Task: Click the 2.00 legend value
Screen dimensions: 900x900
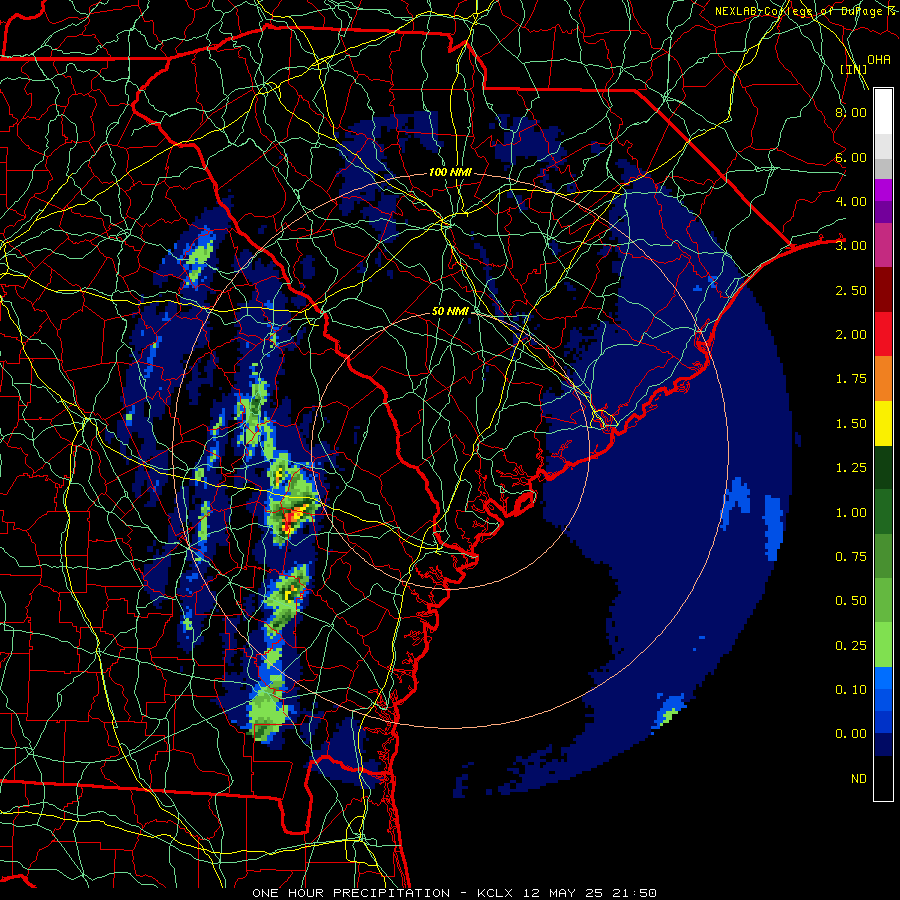Action: [x=851, y=335]
